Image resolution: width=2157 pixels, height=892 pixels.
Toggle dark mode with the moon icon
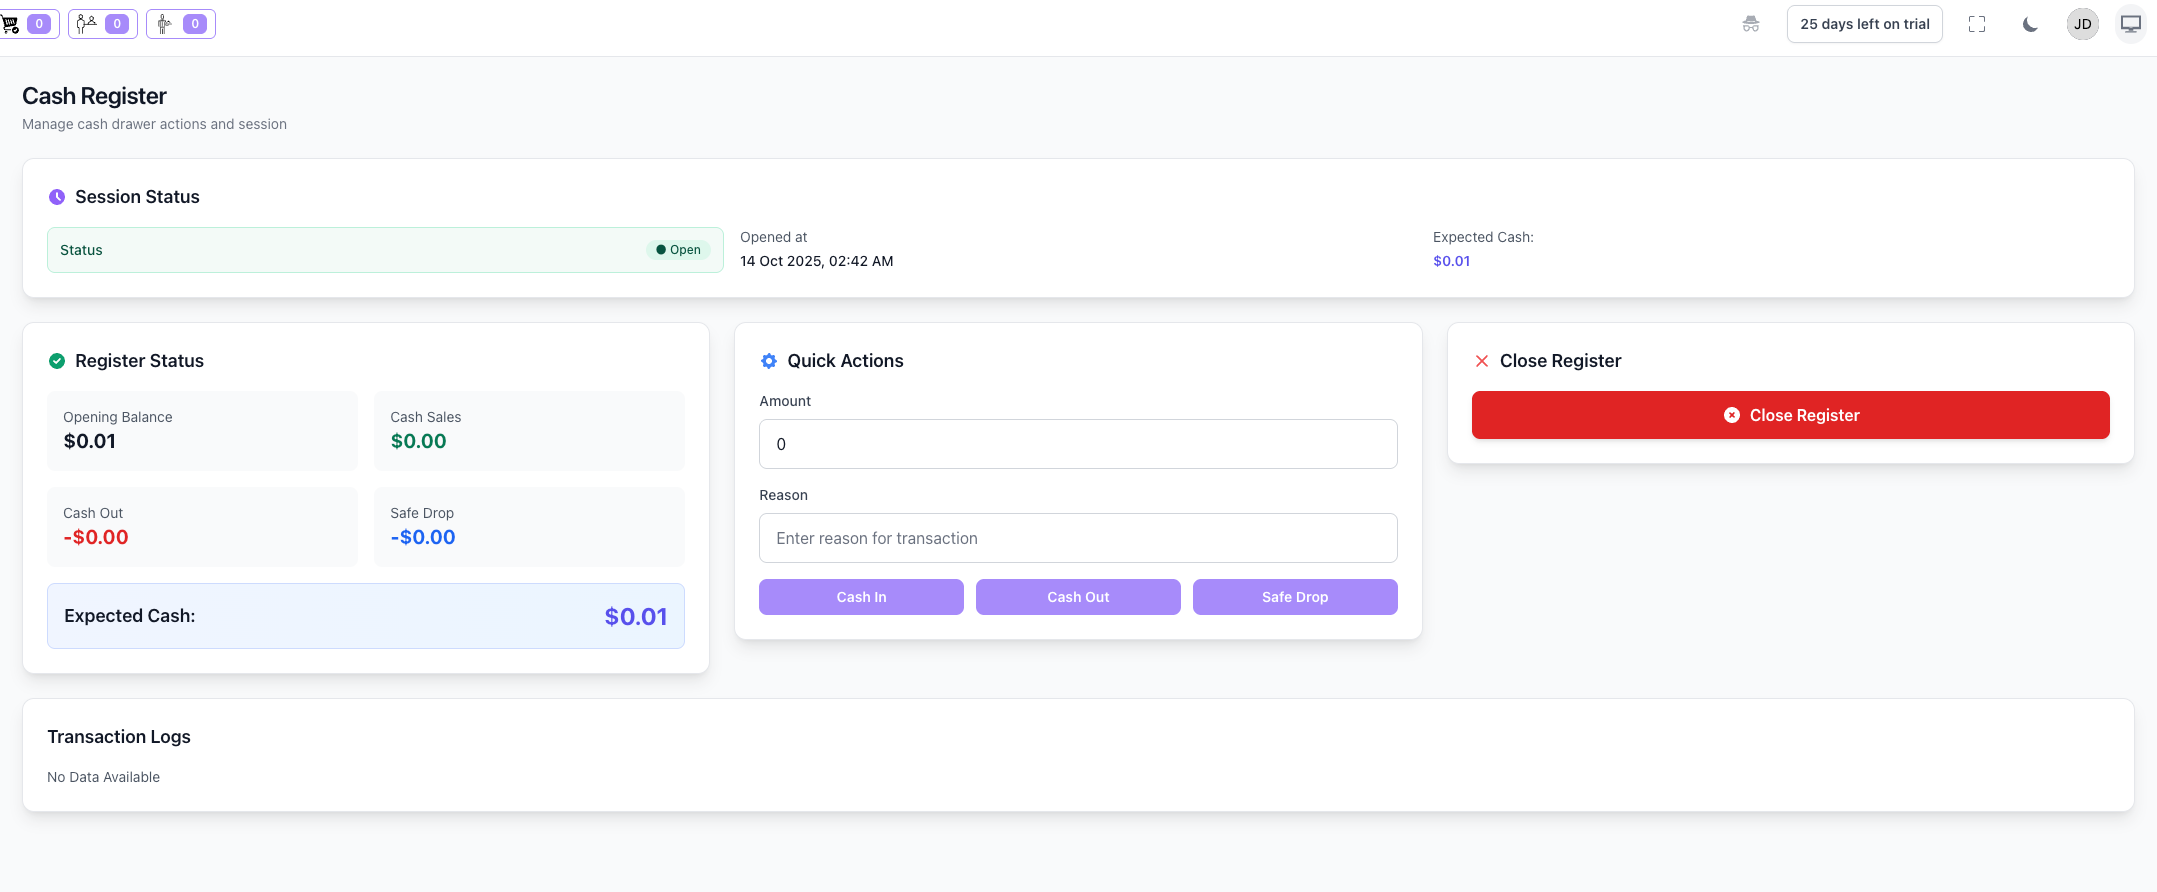pyautogui.click(x=2030, y=24)
